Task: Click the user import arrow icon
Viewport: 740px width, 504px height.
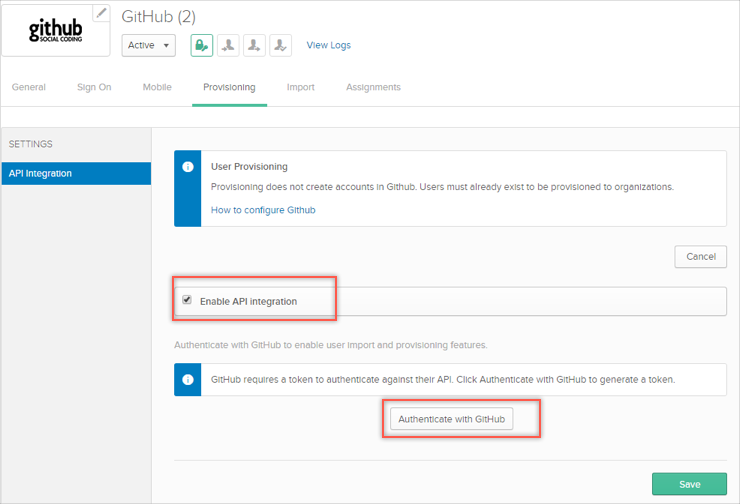Action: (x=254, y=45)
